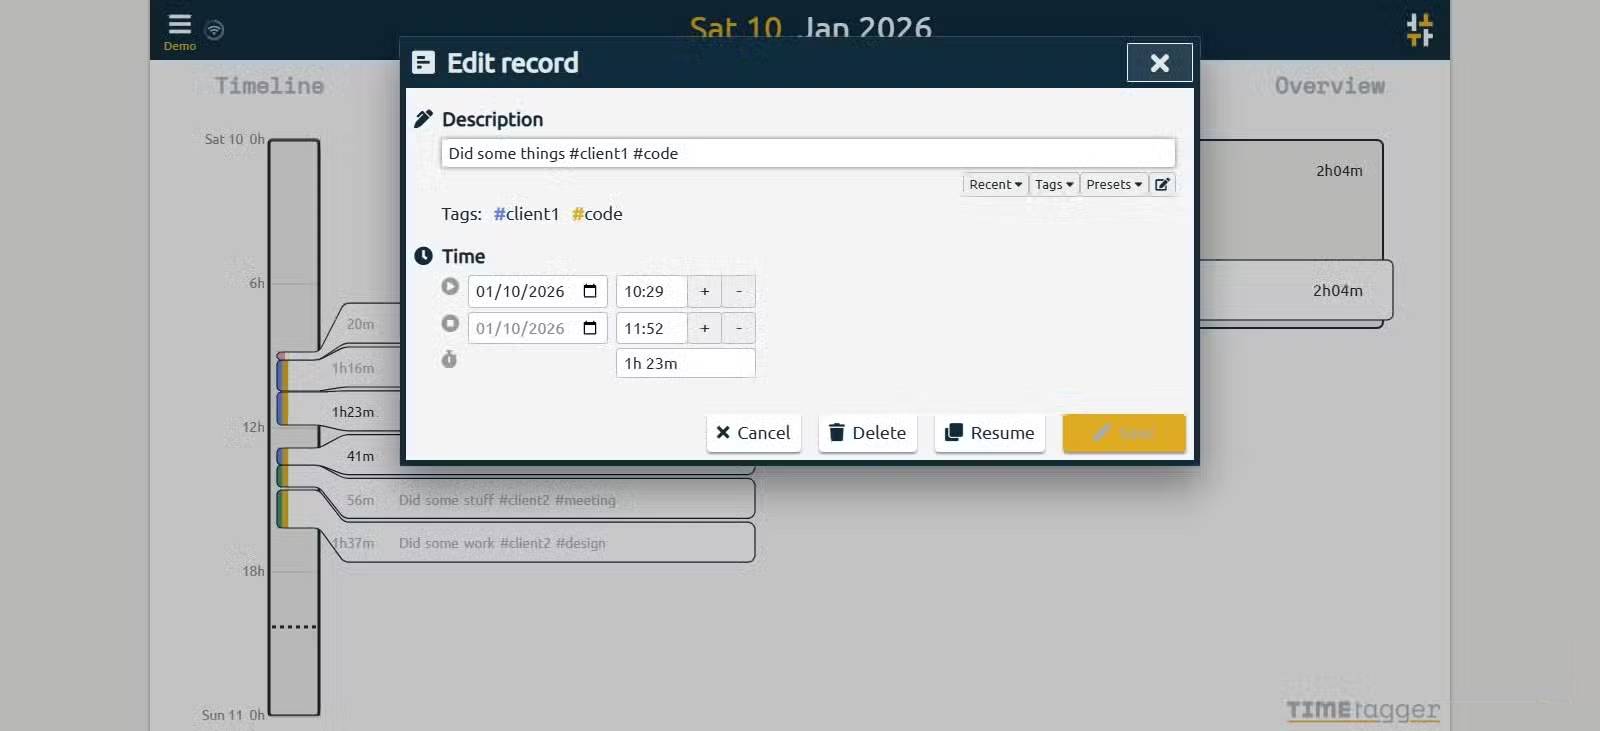Decrease the end time 11:52
Screen dimensions: 1600x731
pos(739,328)
